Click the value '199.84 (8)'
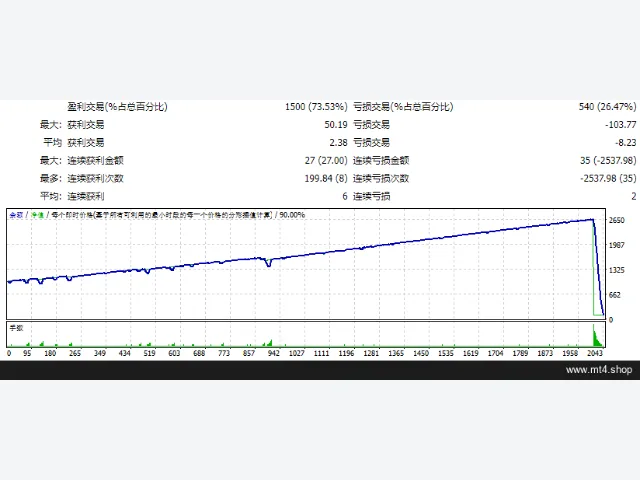This screenshot has height=480, width=640. [326, 178]
